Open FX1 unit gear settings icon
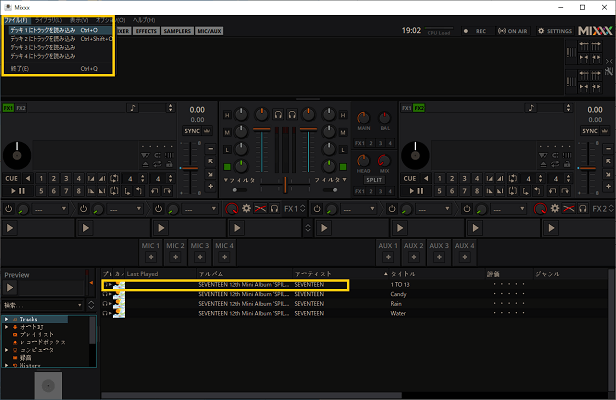Viewport: 616px width, 400px height. click(246, 208)
